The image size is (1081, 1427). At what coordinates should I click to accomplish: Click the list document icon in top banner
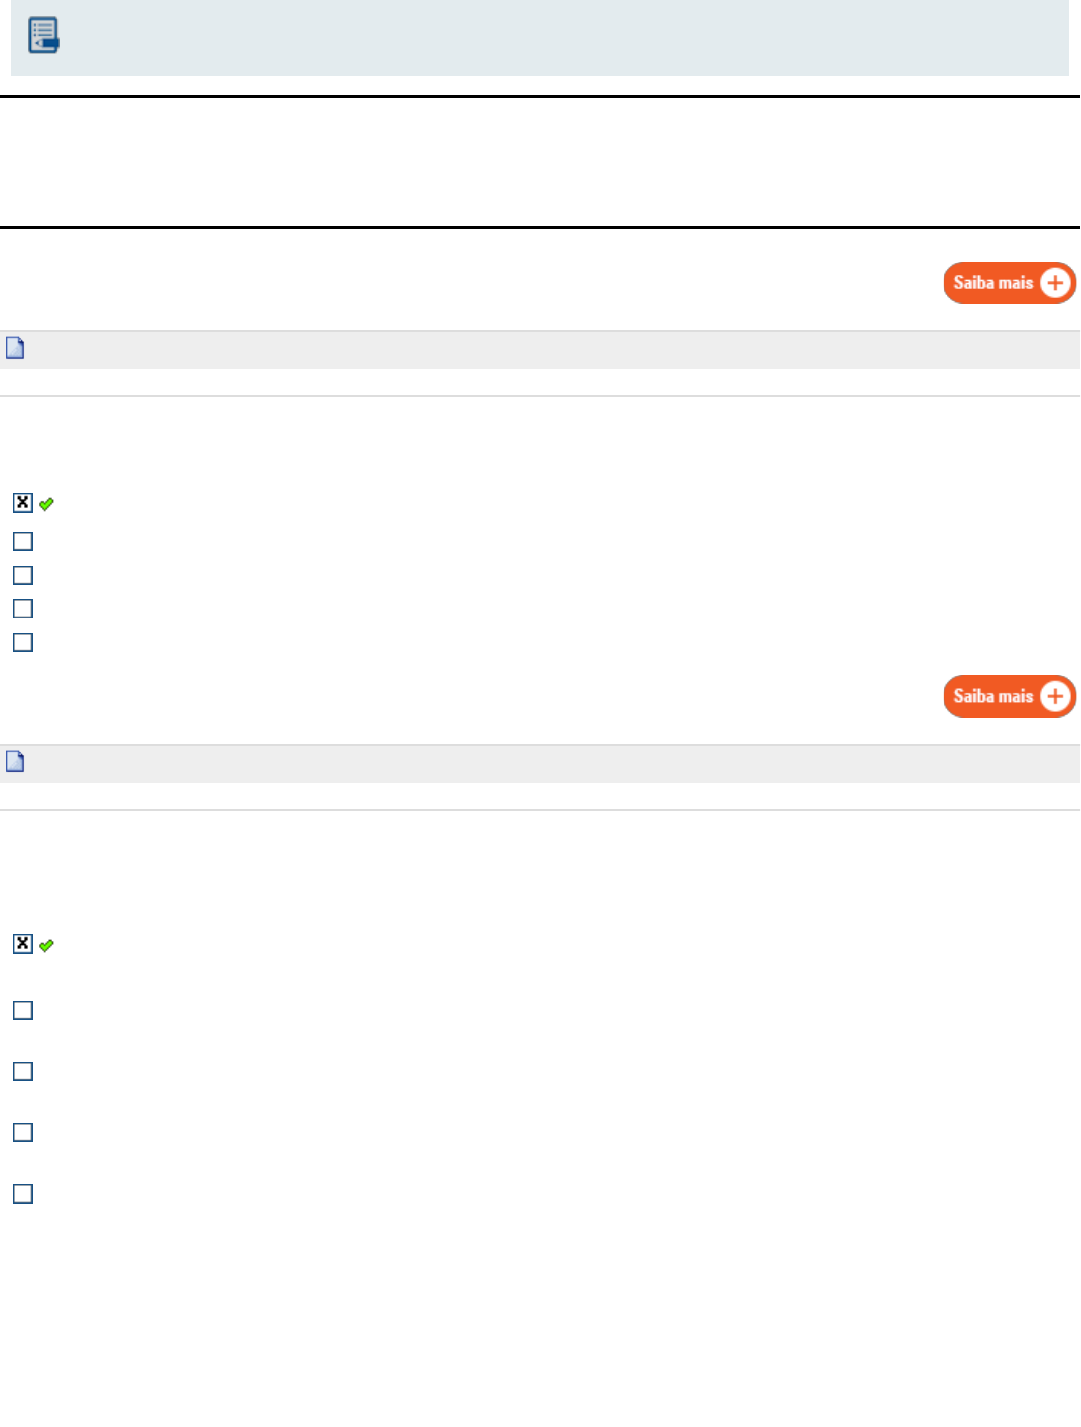click(43, 35)
